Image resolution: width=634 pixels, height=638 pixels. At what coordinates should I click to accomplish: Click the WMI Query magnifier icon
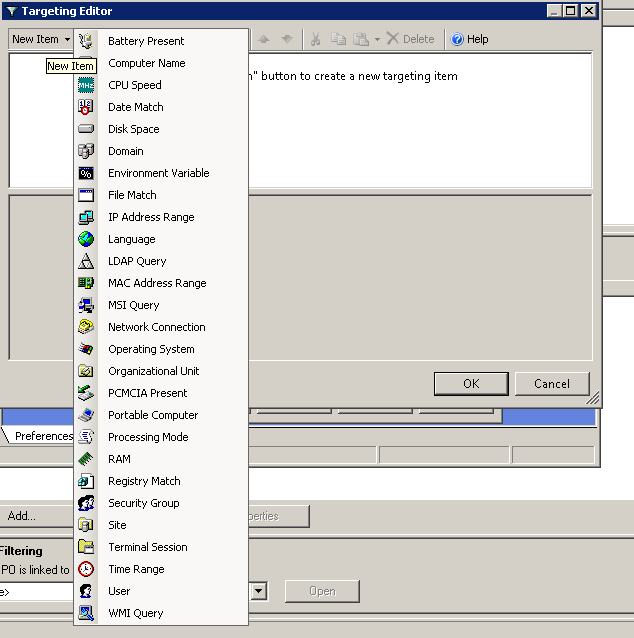86,613
